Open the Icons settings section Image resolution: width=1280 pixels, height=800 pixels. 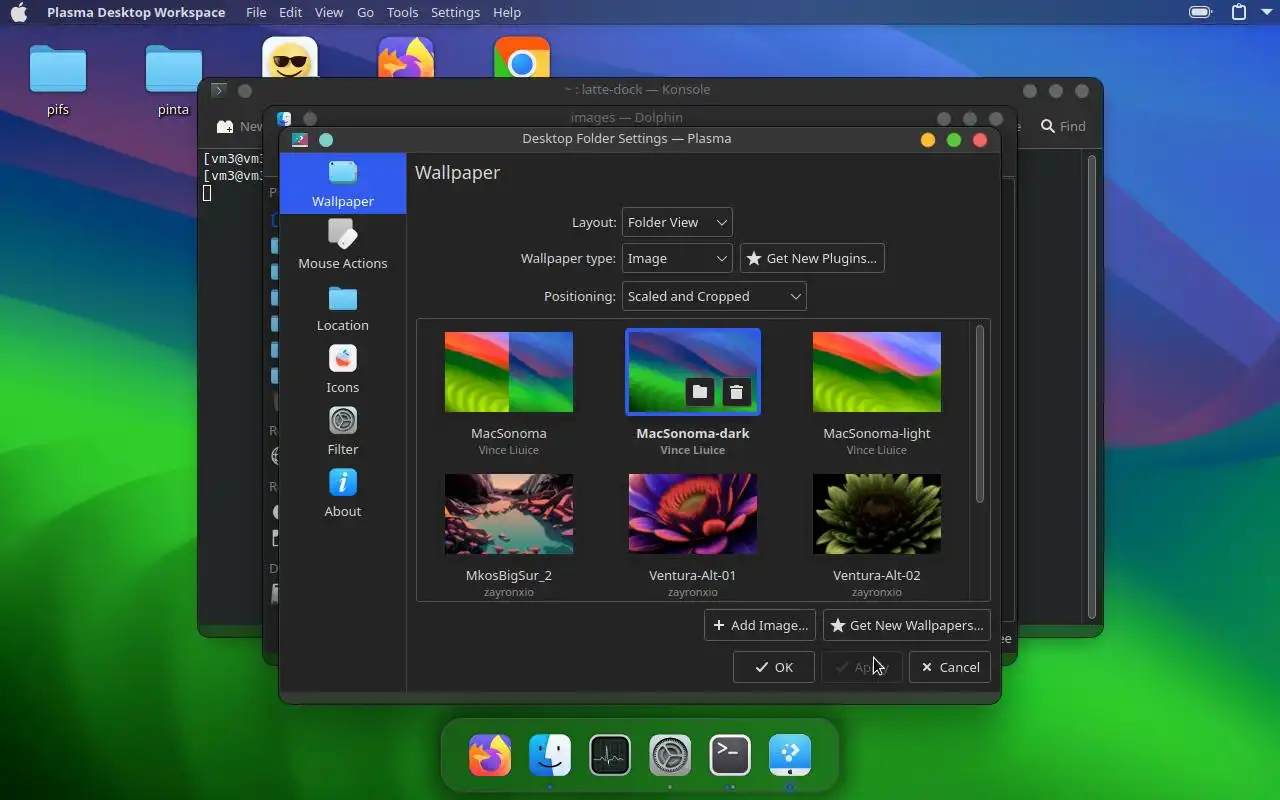pos(343,370)
